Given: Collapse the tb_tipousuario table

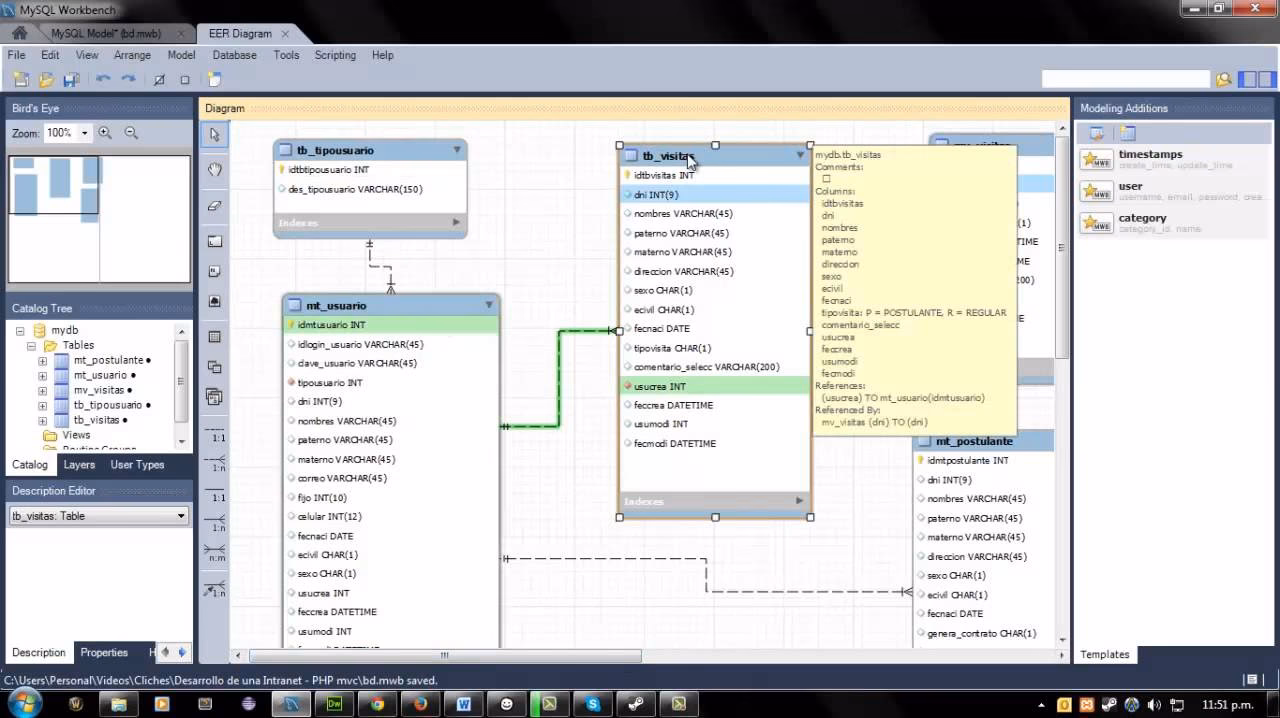Looking at the screenshot, I should coord(457,150).
